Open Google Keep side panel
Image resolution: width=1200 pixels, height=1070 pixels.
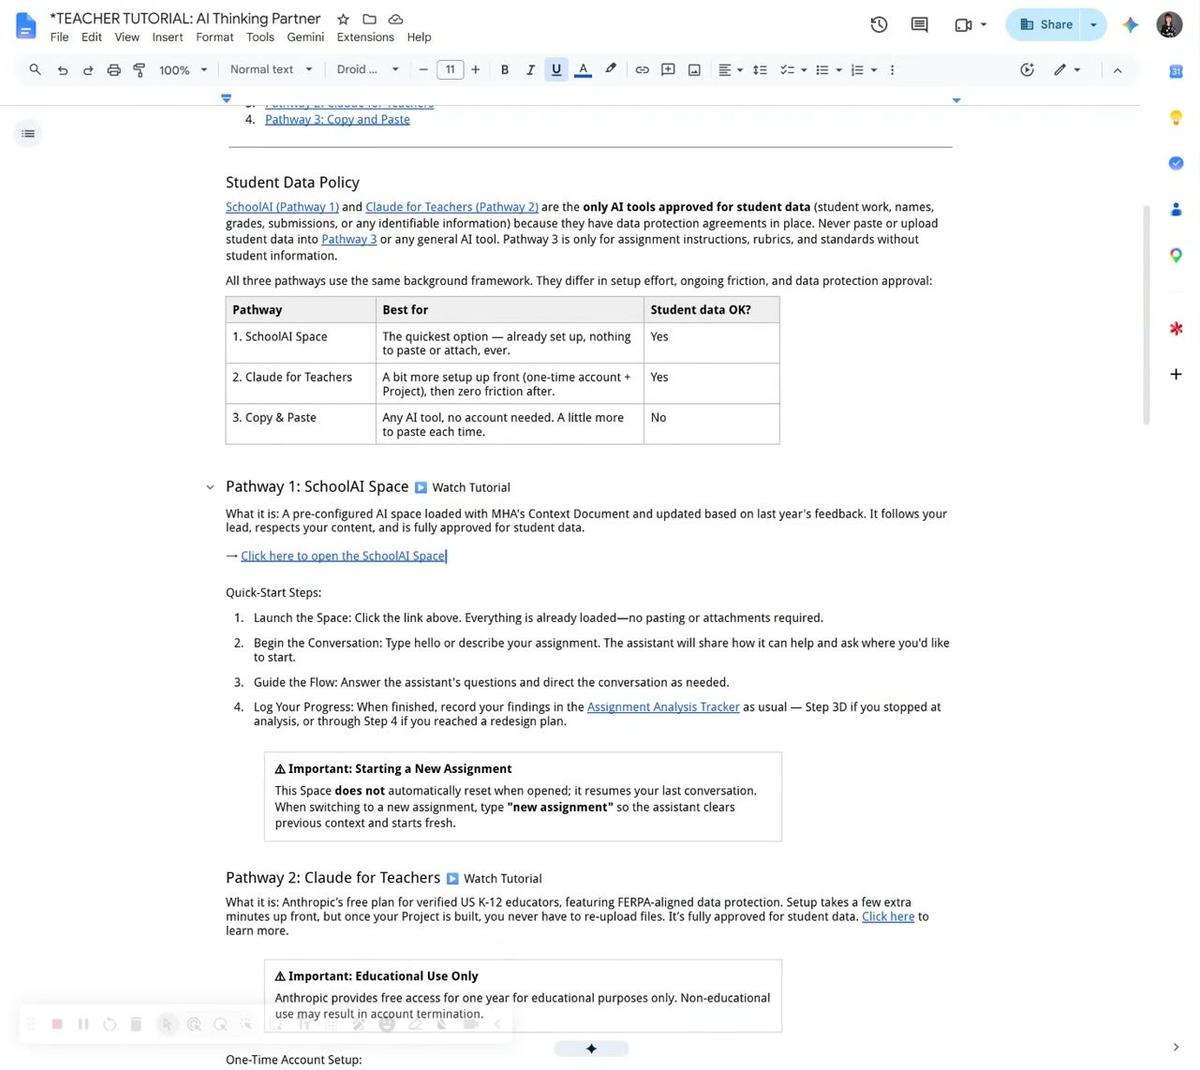click(1176, 117)
